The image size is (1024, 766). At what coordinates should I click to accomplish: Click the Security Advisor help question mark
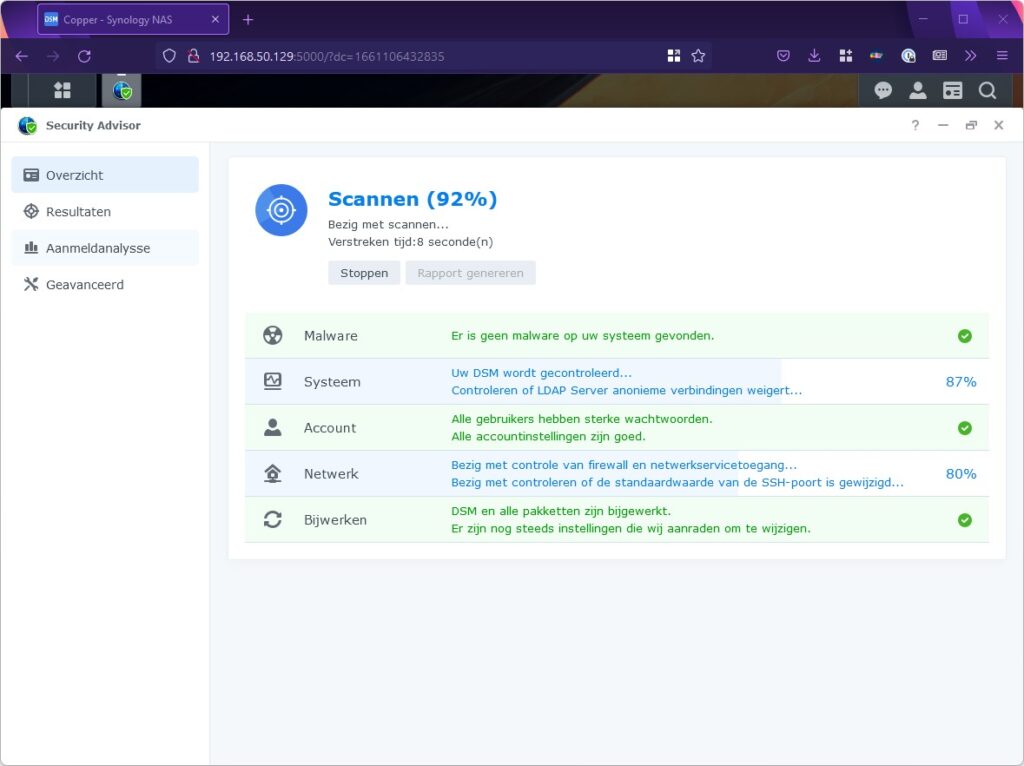[x=915, y=125]
